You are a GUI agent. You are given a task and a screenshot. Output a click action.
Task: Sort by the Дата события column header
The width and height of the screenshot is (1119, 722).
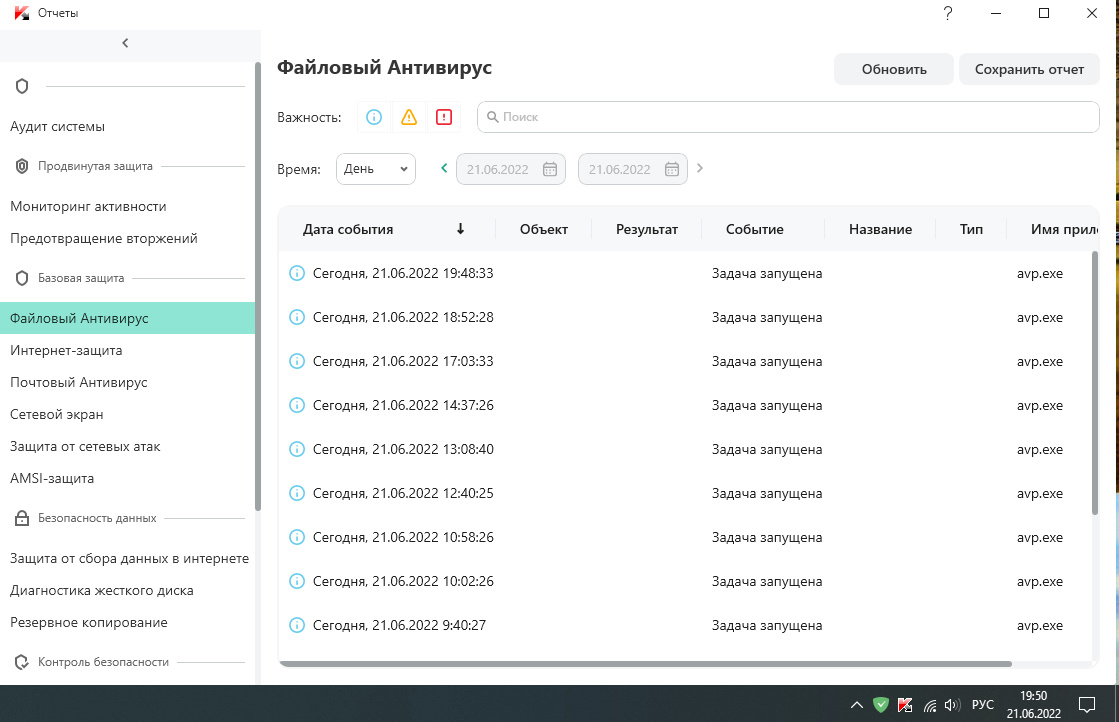[x=348, y=229]
